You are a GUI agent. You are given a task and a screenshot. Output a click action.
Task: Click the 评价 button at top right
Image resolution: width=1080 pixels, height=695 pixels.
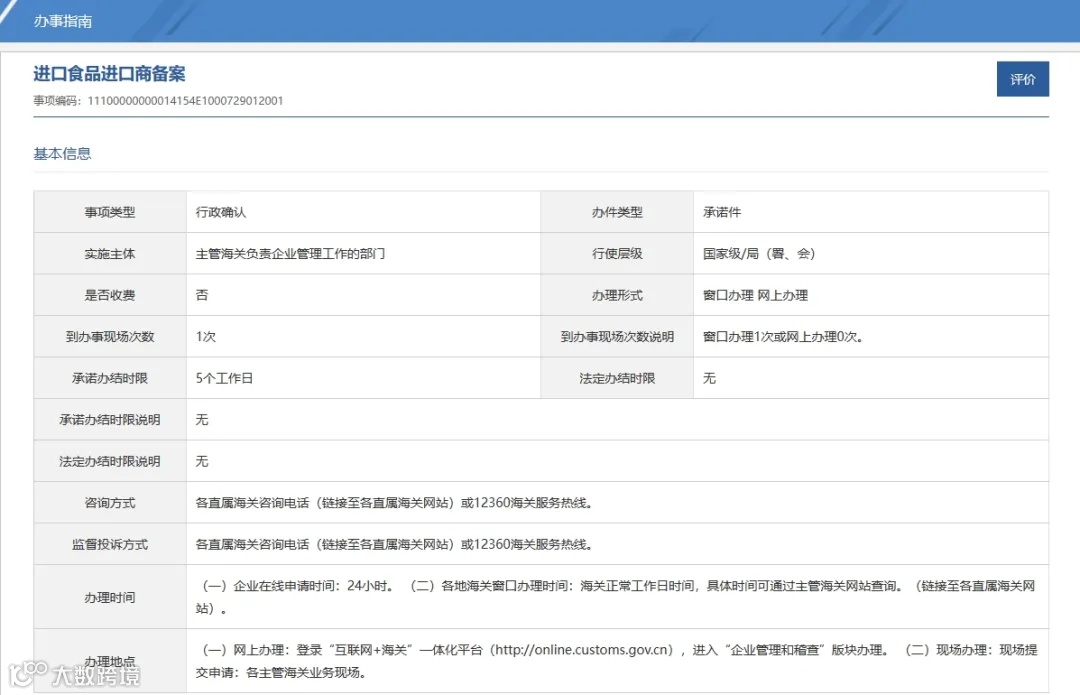click(x=1023, y=78)
